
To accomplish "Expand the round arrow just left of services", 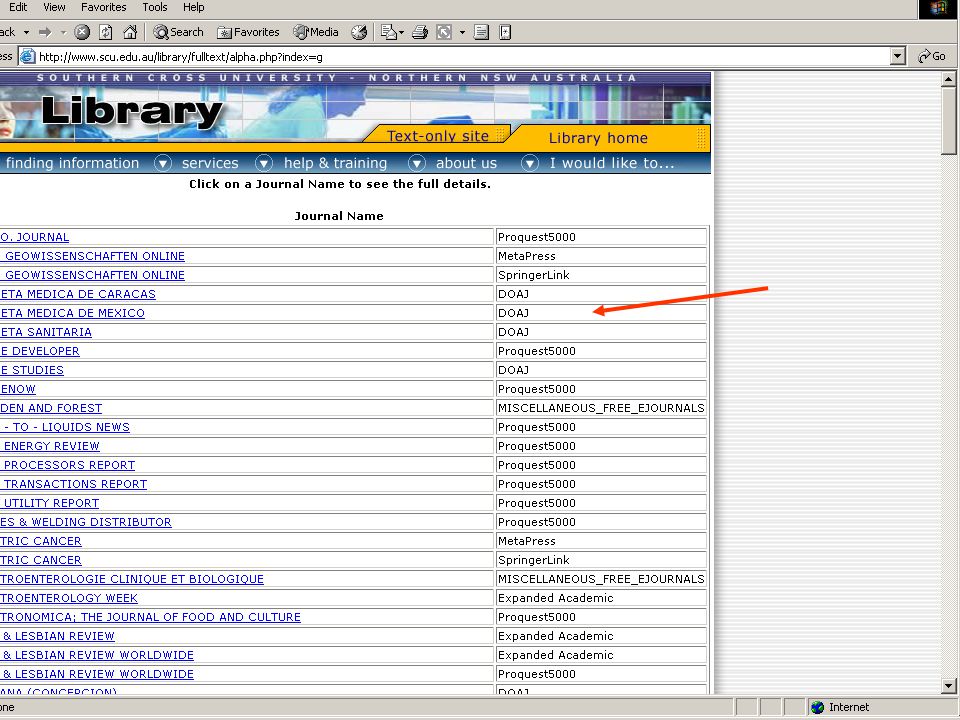I will click(163, 163).
